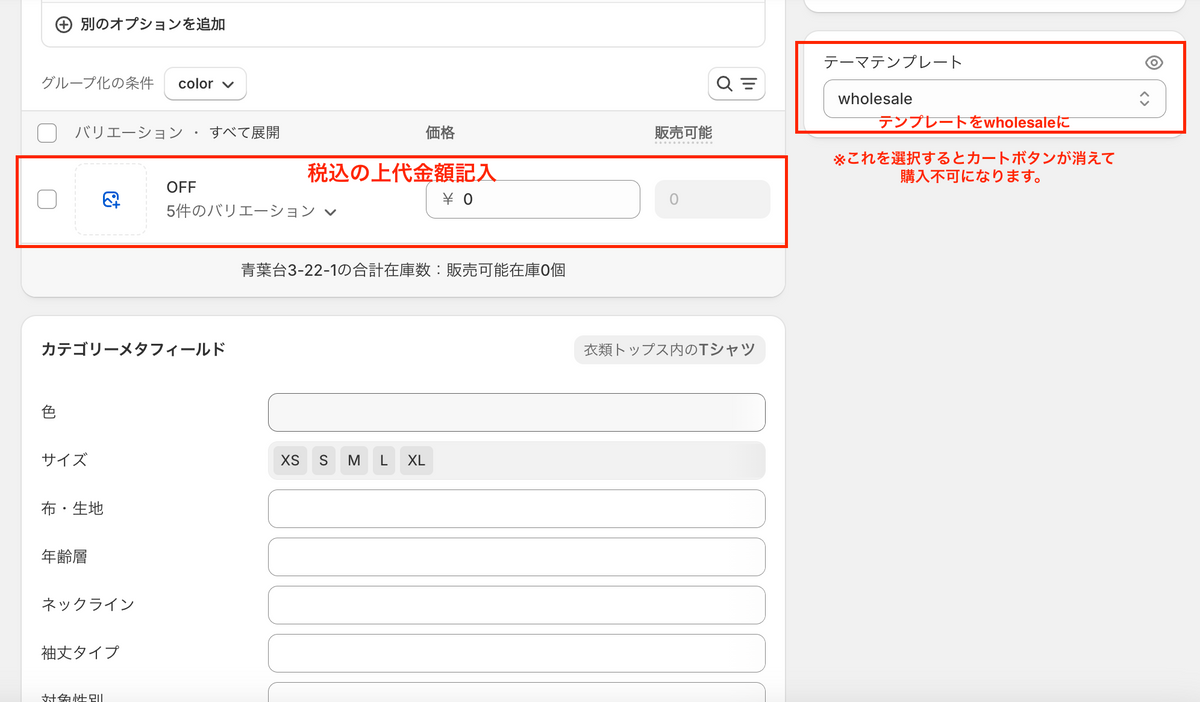Select the M size chip
Screen dimensions: 1200x702
pyautogui.click(x=354, y=461)
